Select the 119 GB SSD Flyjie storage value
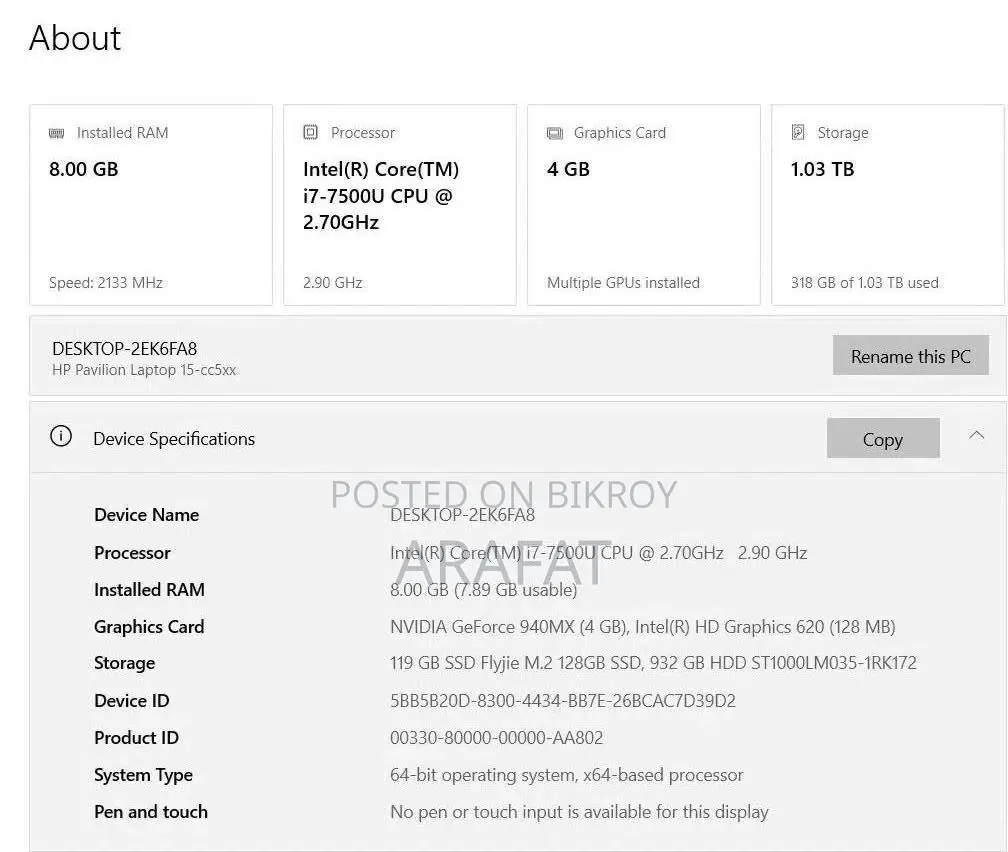The height and width of the screenshot is (852, 1008). (x=653, y=663)
